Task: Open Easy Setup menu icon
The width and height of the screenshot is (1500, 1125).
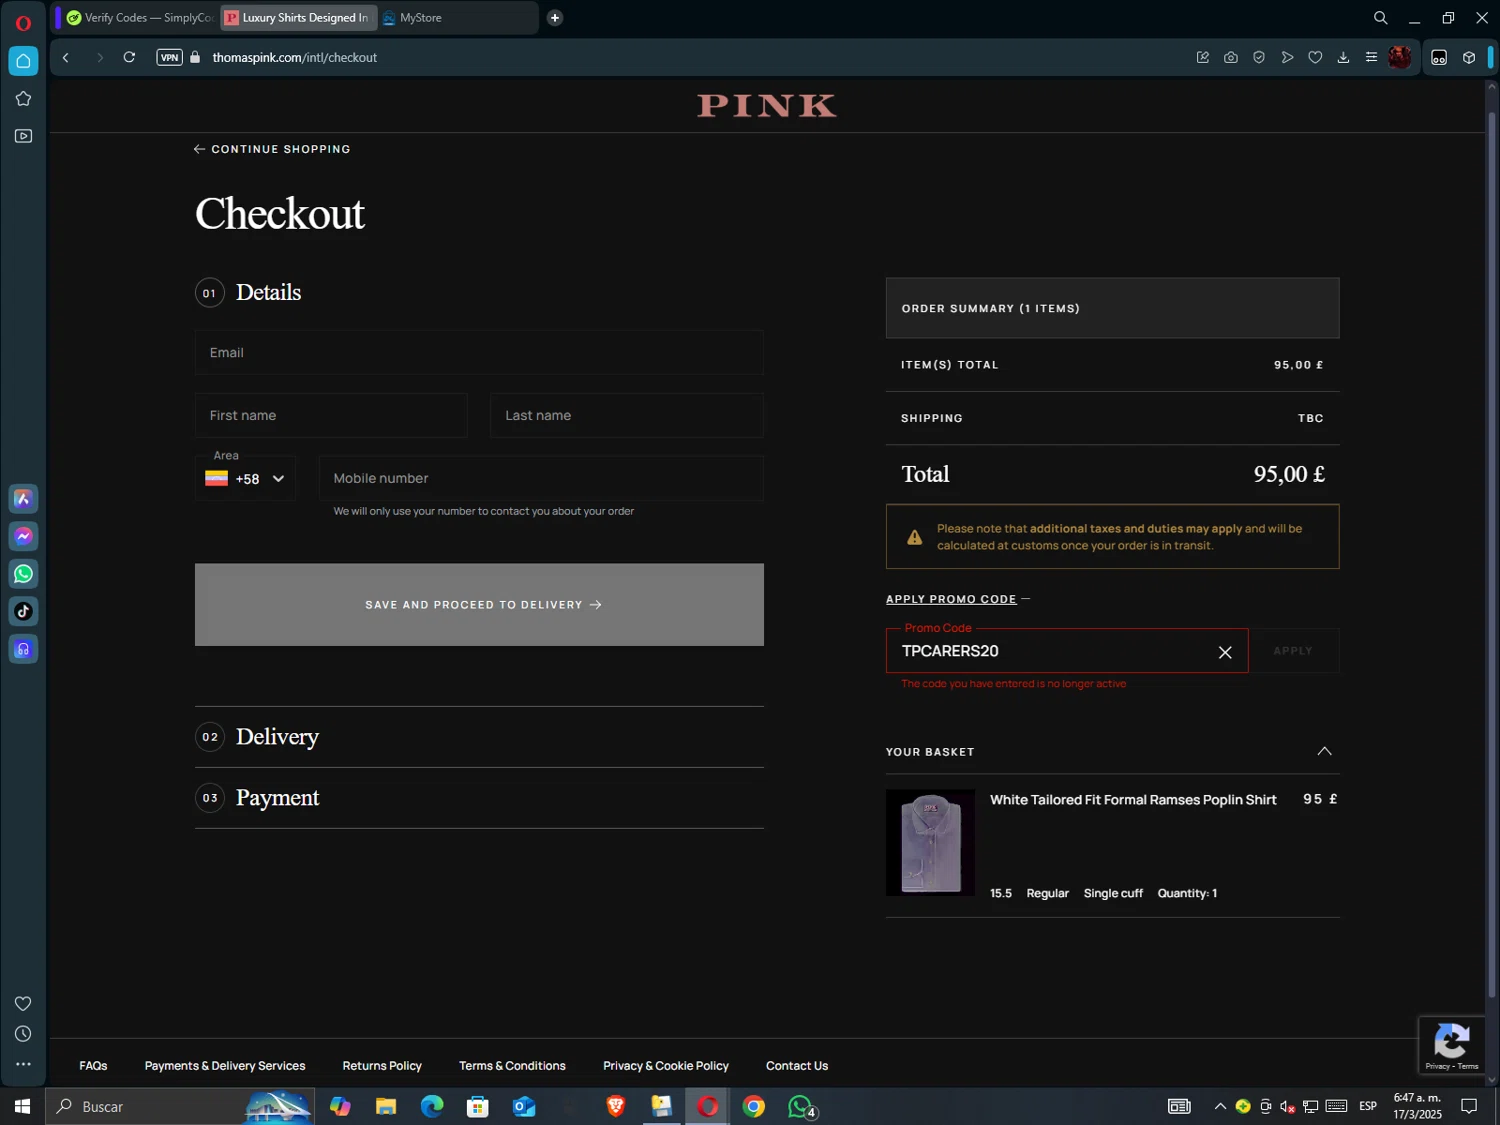Action: coord(1371,57)
